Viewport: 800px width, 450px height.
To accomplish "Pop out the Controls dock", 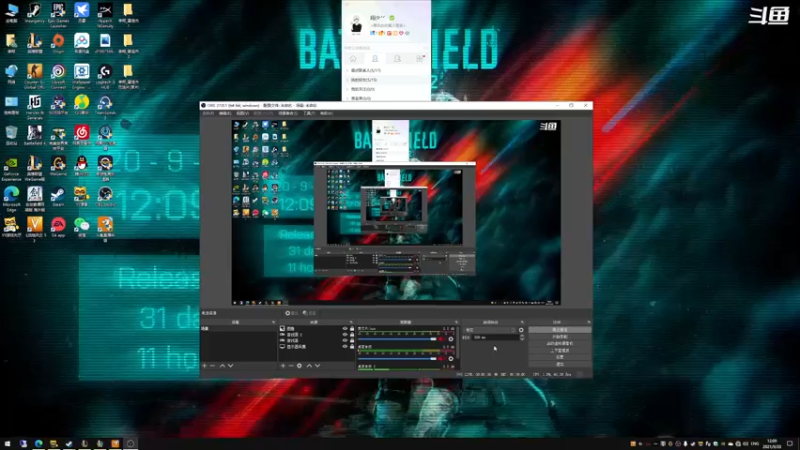I will tap(589, 322).
